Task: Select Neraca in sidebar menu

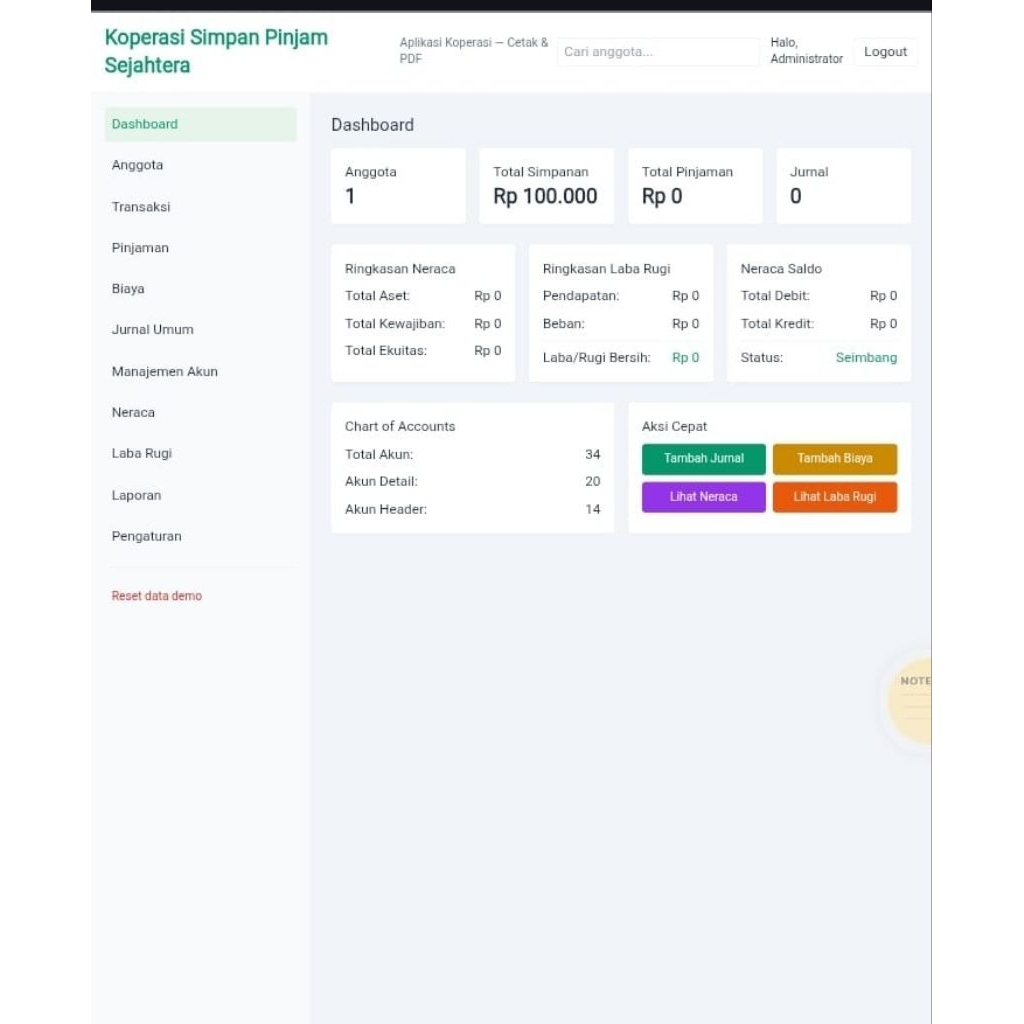Action: (200, 413)
